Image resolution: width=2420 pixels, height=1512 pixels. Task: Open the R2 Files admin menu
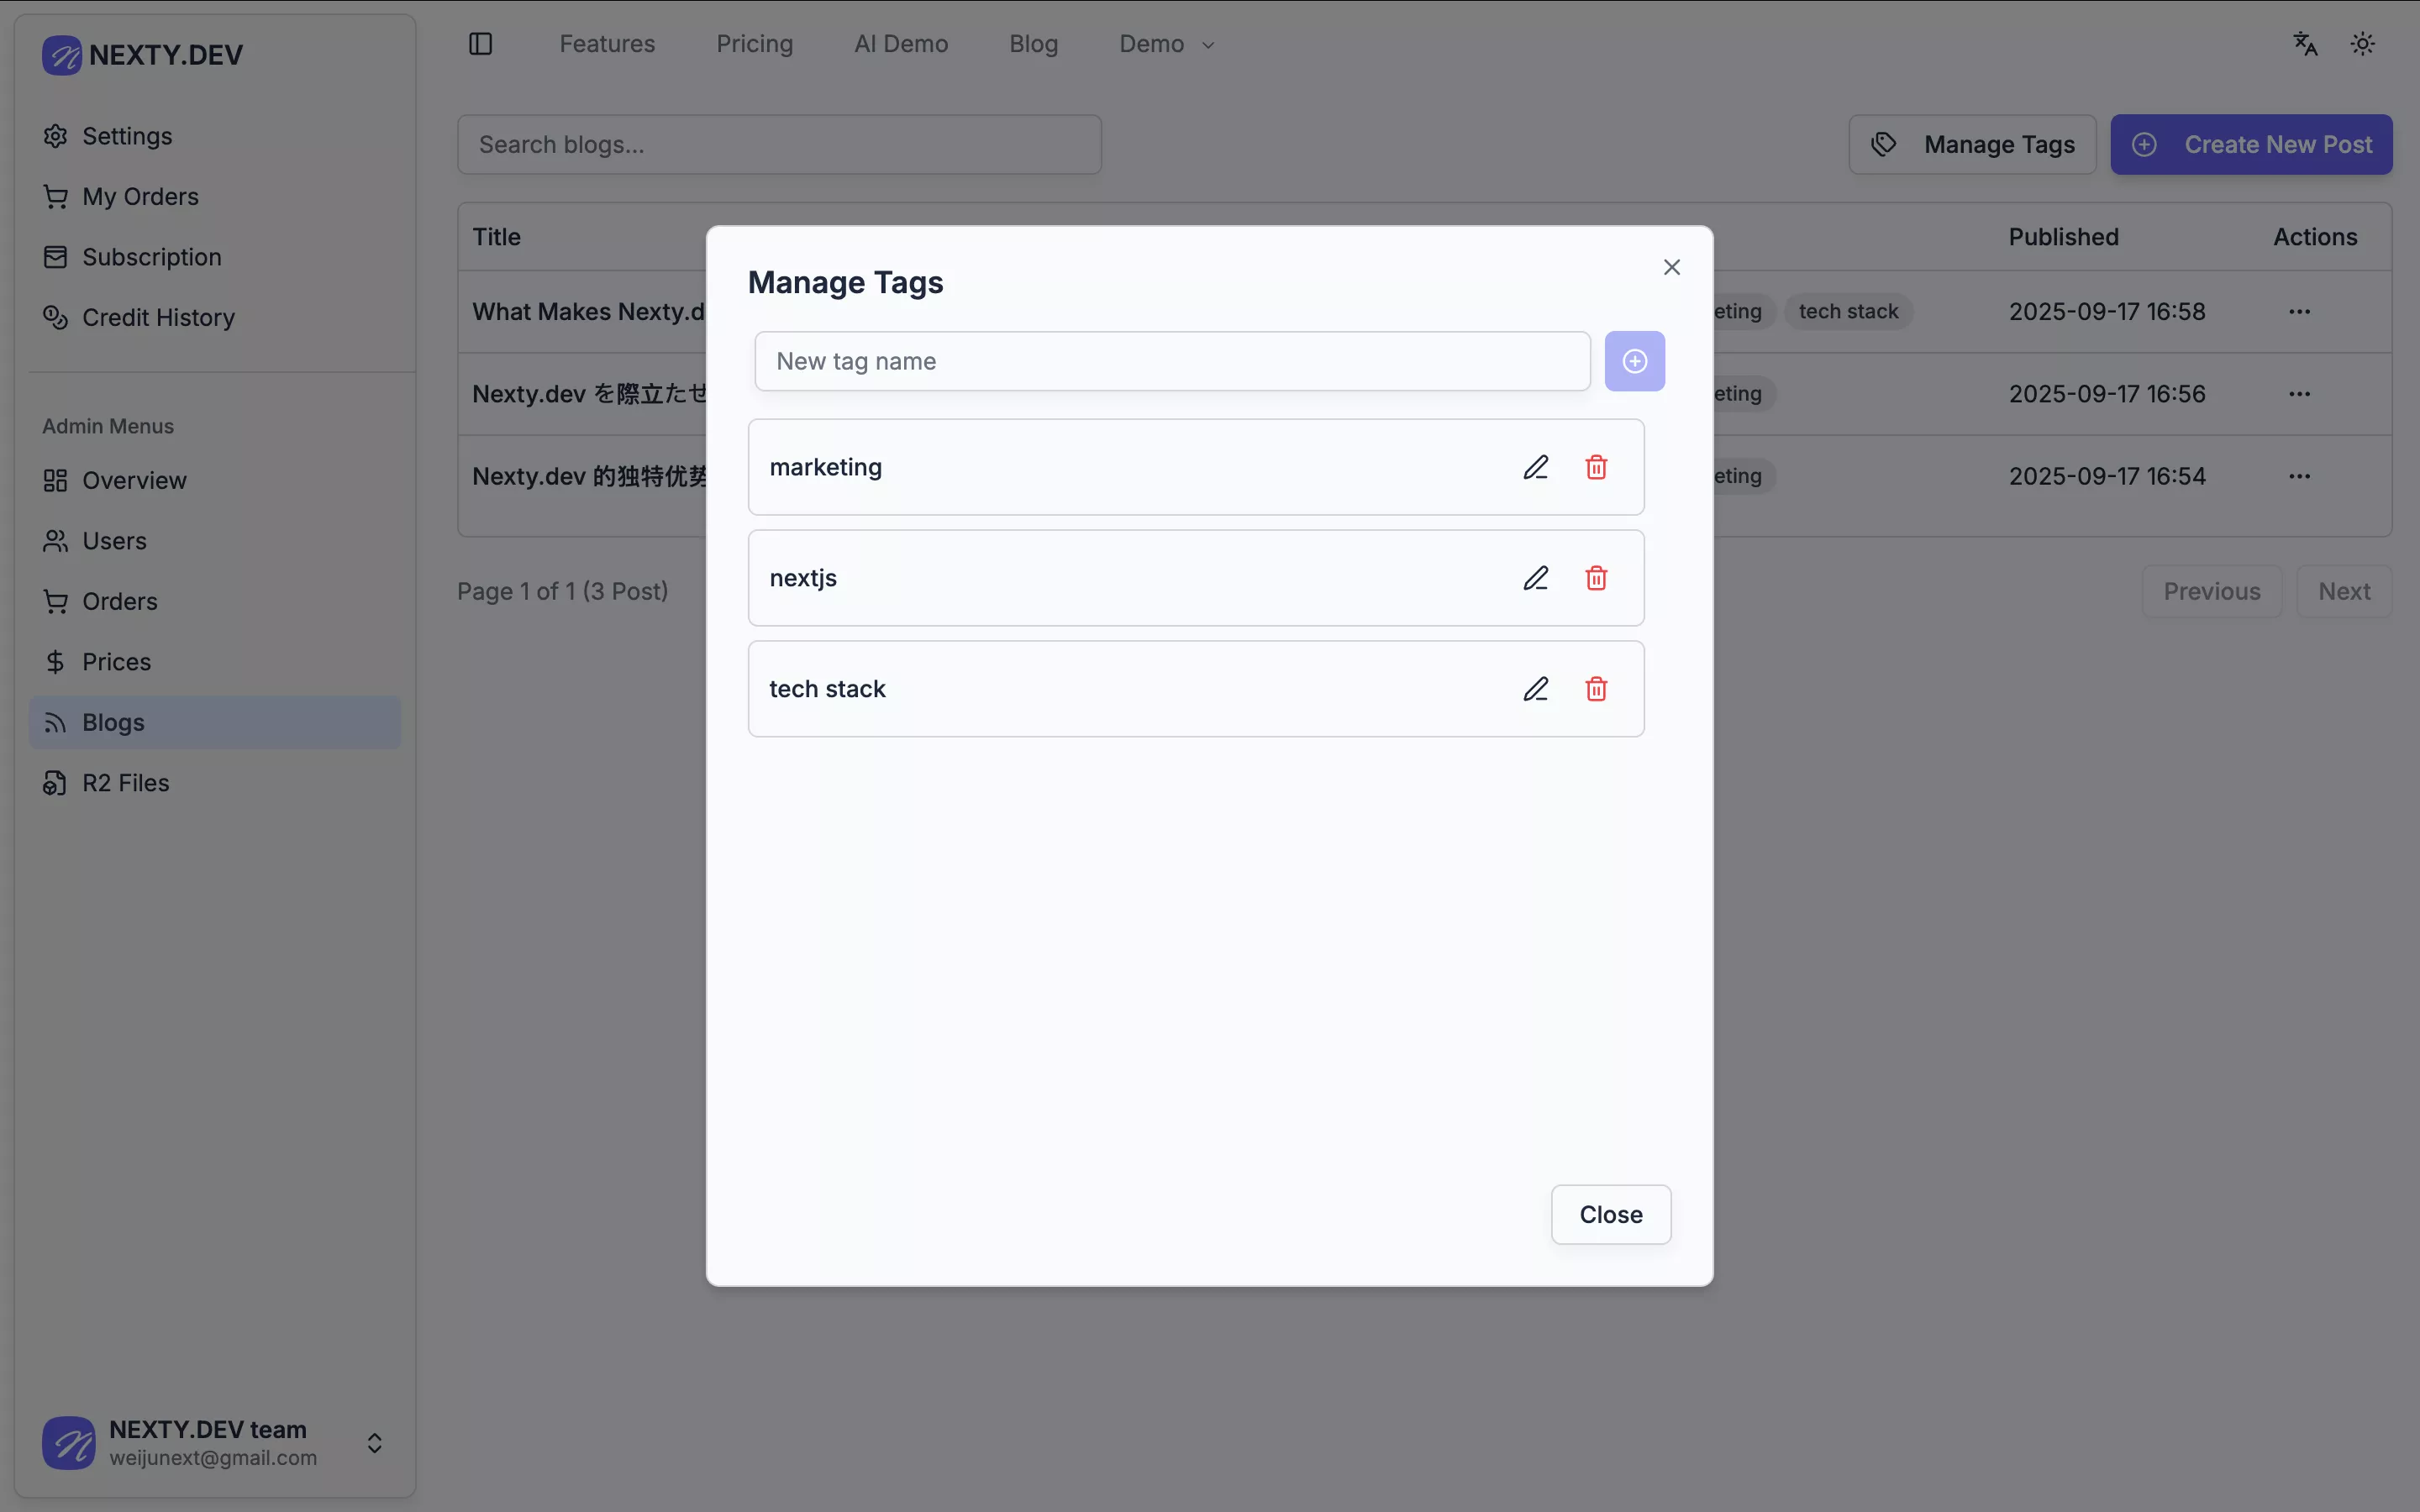125,783
